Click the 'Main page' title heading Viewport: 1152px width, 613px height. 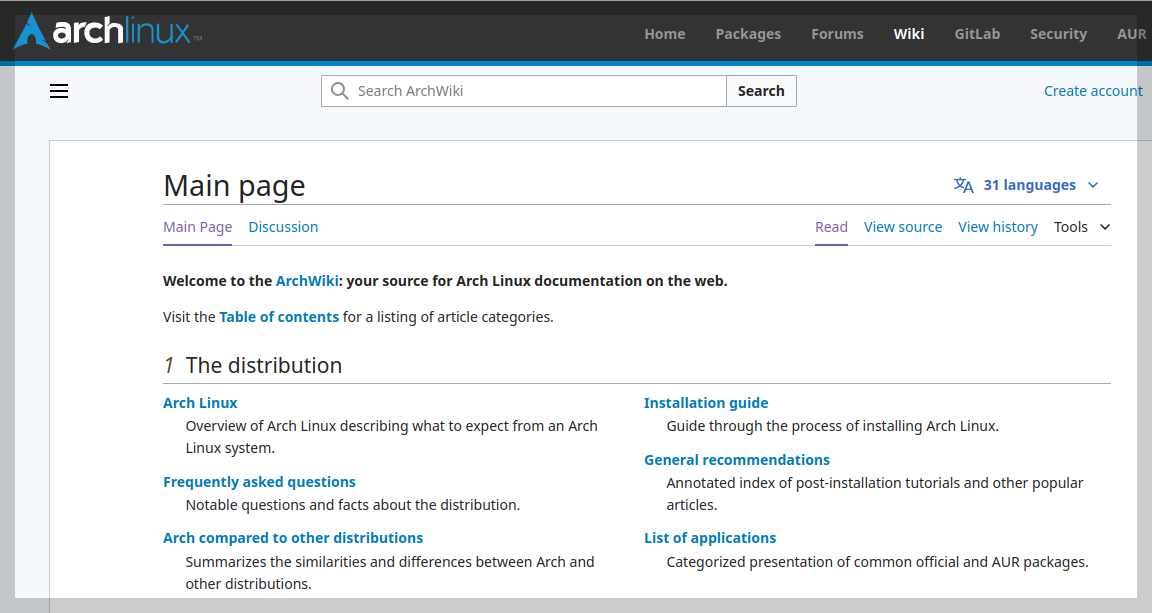[234, 186]
